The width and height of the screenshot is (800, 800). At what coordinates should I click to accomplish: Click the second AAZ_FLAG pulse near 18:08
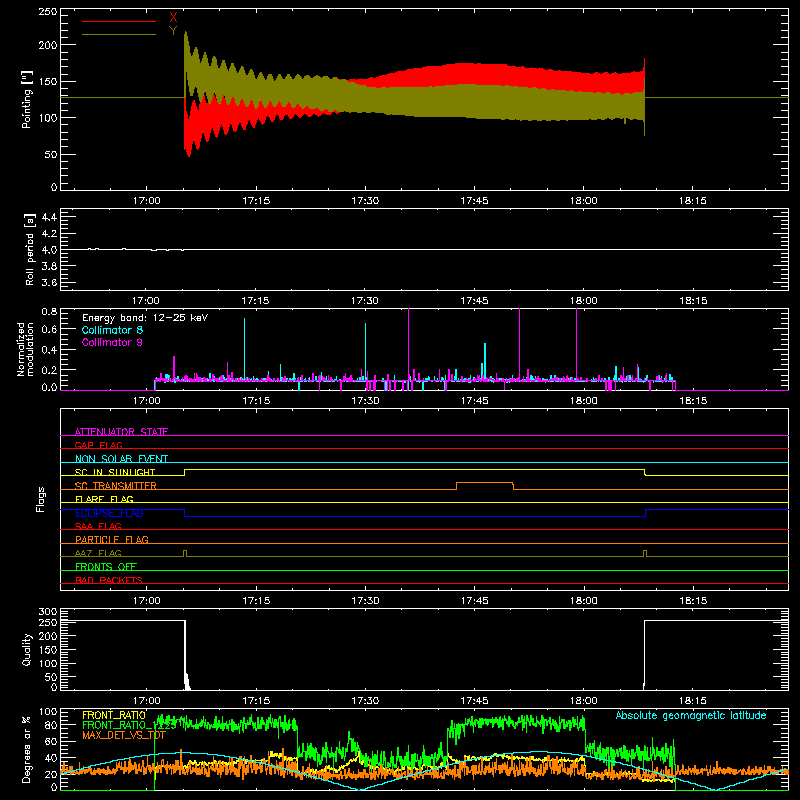coord(645,553)
